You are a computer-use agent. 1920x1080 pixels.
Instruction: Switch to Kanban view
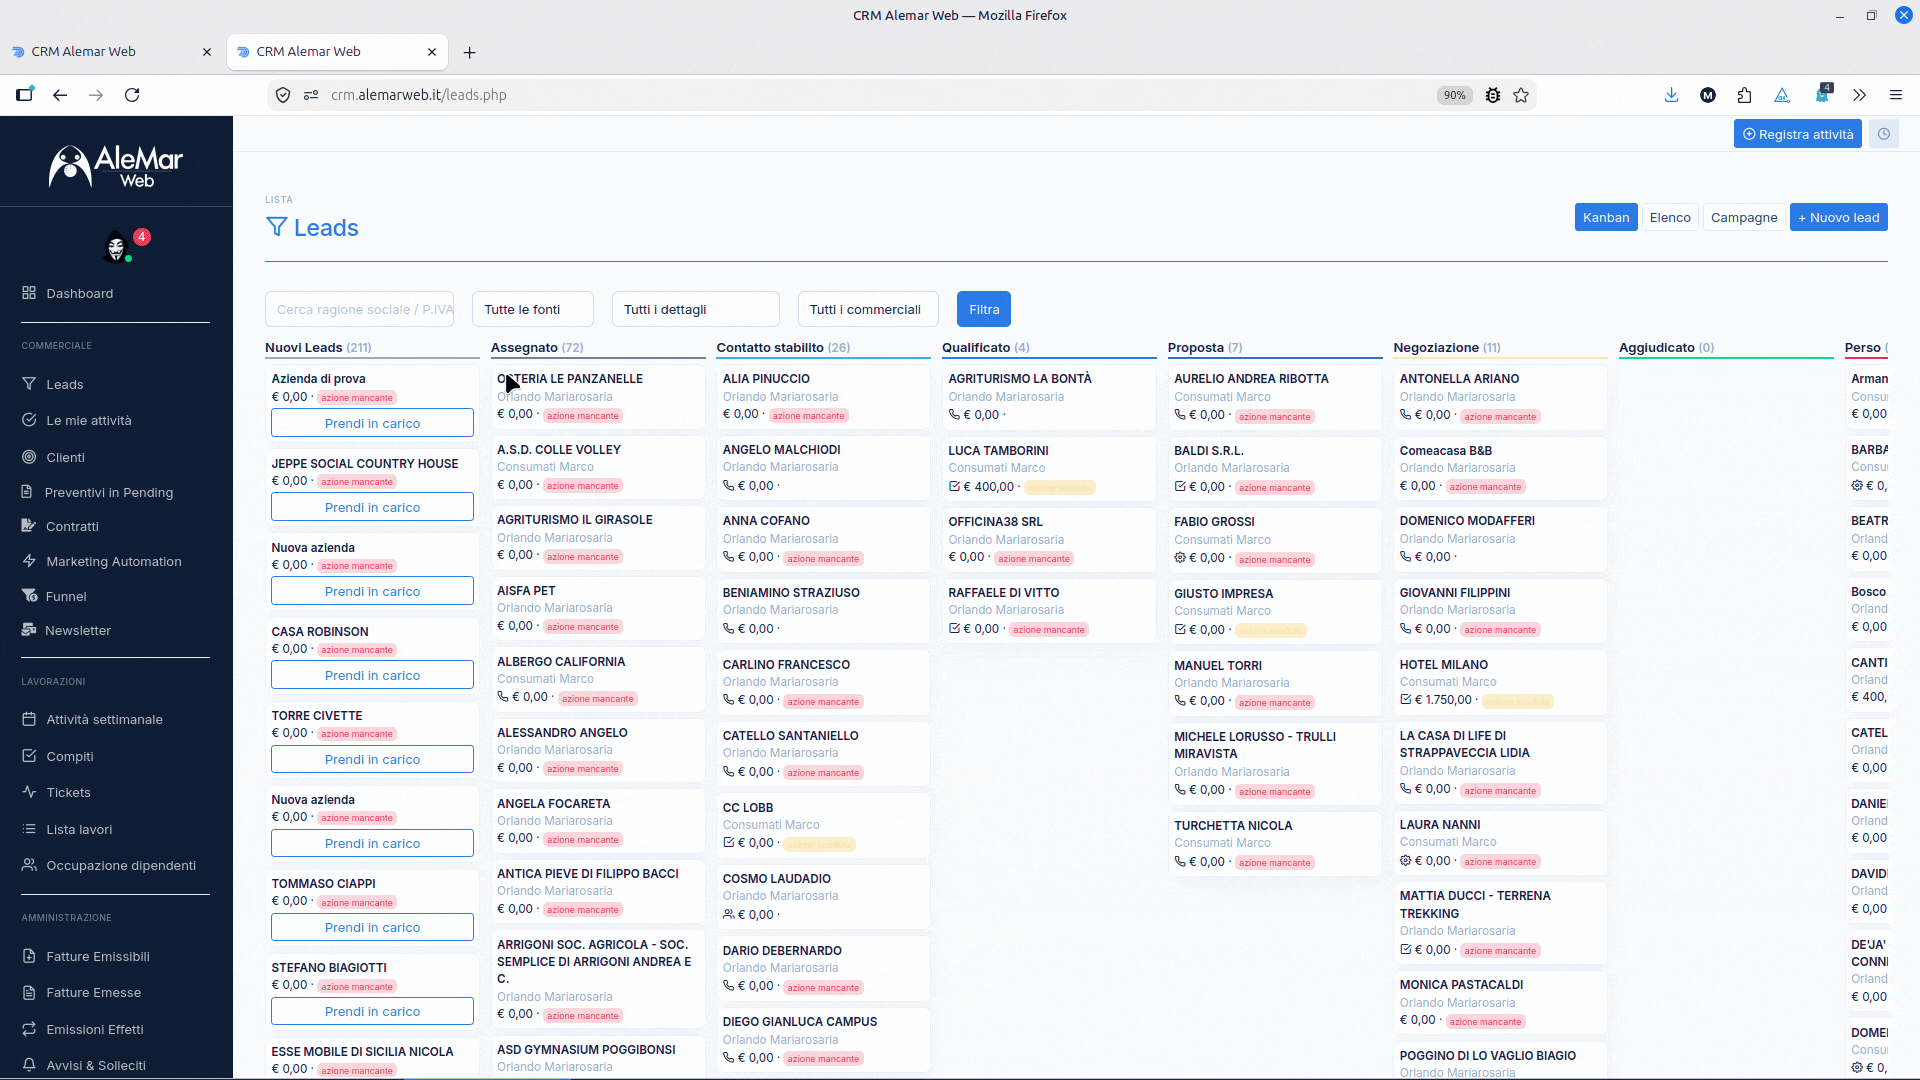(x=1606, y=217)
